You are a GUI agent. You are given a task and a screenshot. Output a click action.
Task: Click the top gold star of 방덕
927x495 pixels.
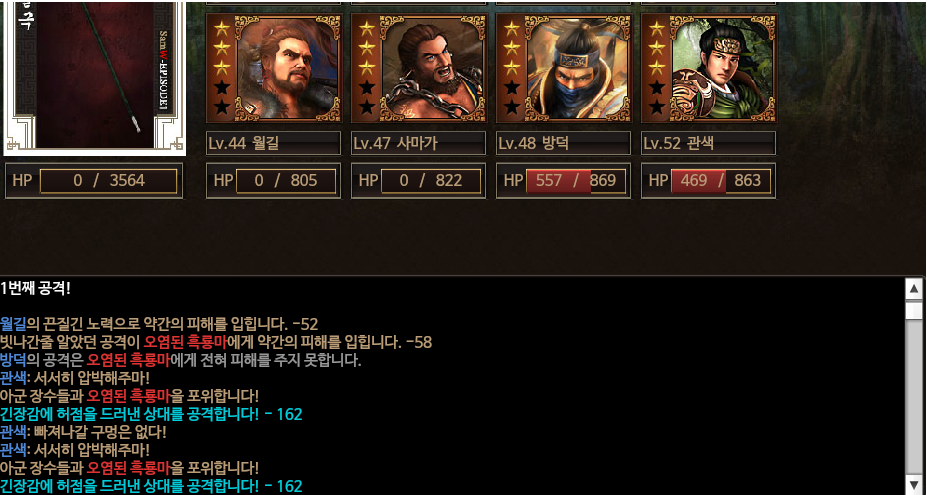(511, 28)
